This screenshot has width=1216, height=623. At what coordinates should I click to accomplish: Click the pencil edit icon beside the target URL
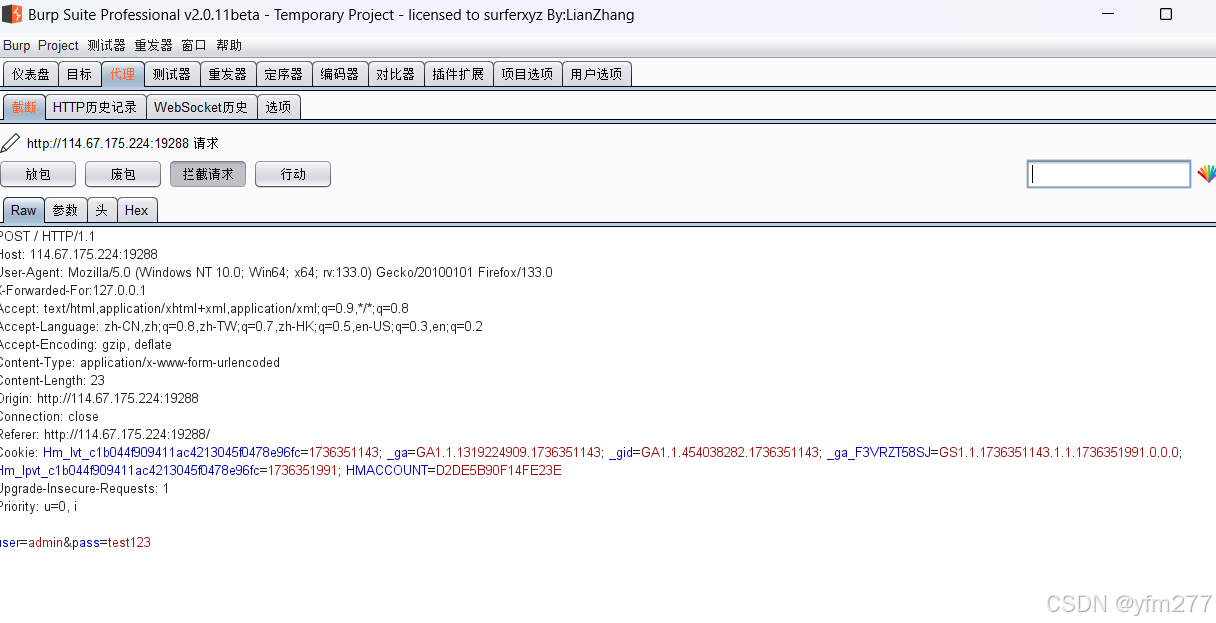pos(10,143)
